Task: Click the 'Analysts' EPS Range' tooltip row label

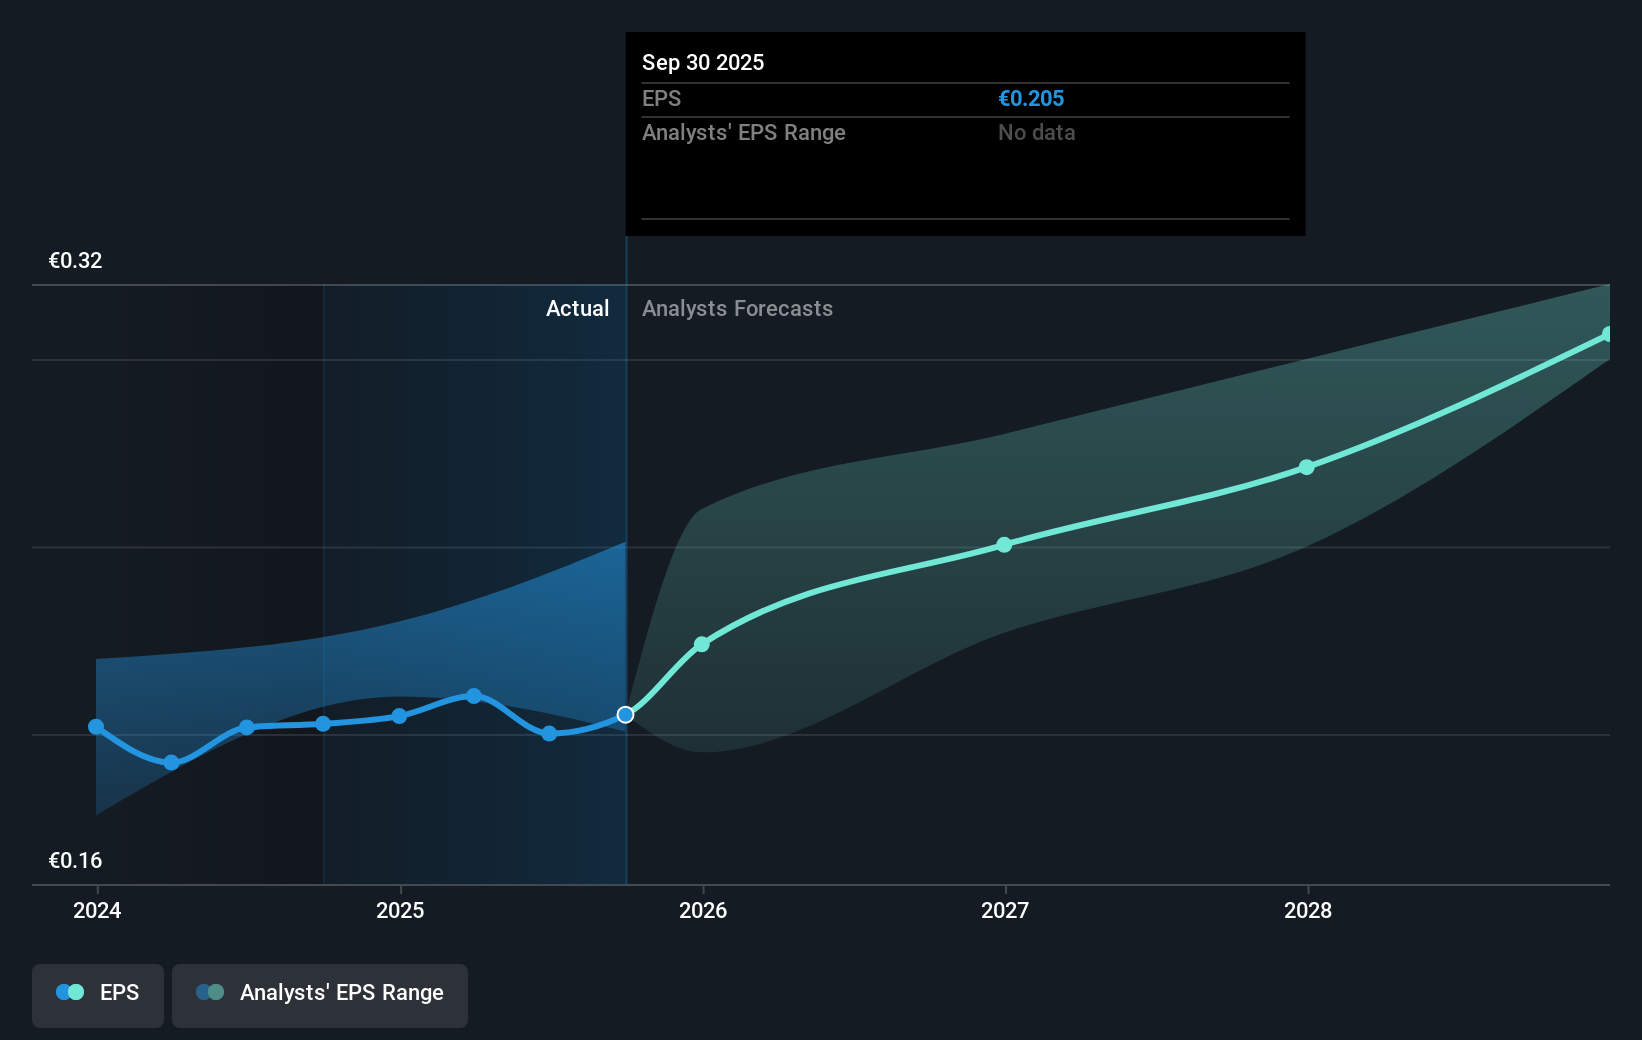Action: pos(744,133)
